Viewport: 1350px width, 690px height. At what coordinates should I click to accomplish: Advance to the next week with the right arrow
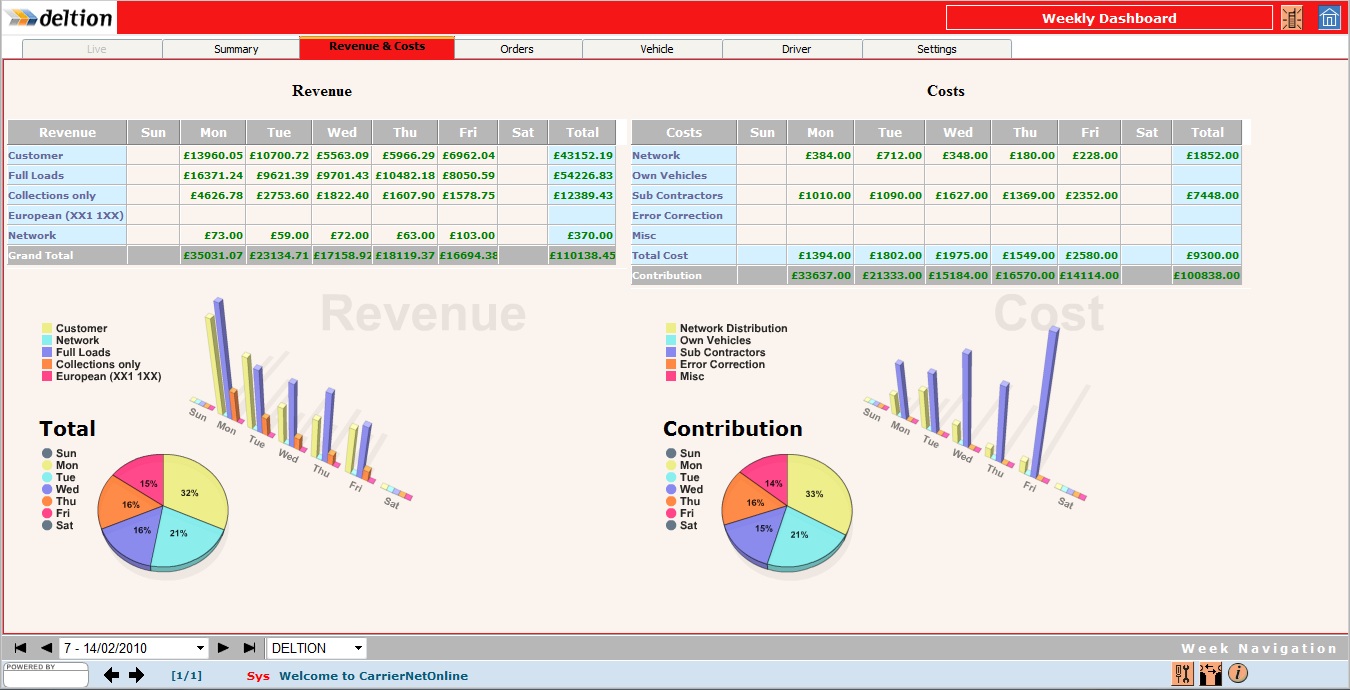click(x=223, y=647)
